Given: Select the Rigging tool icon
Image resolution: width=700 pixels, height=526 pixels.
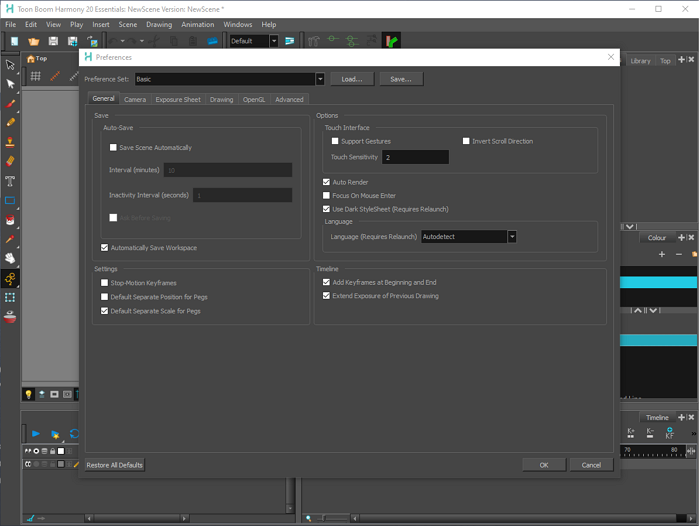Looking at the screenshot, I should pyautogui.click(x=10, y=279).
